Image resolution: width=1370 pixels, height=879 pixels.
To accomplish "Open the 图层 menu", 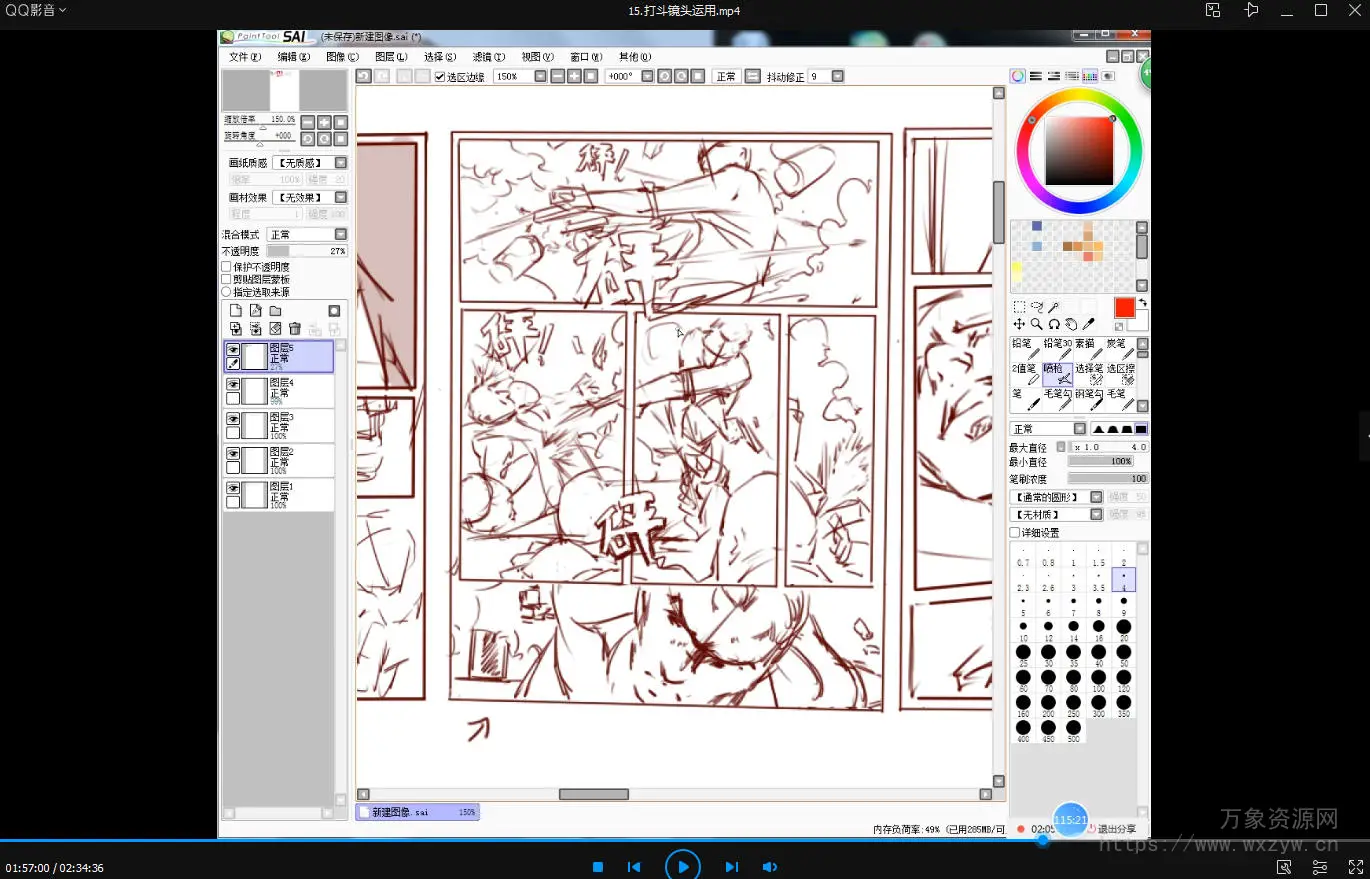I will click(x=390, y=57).
